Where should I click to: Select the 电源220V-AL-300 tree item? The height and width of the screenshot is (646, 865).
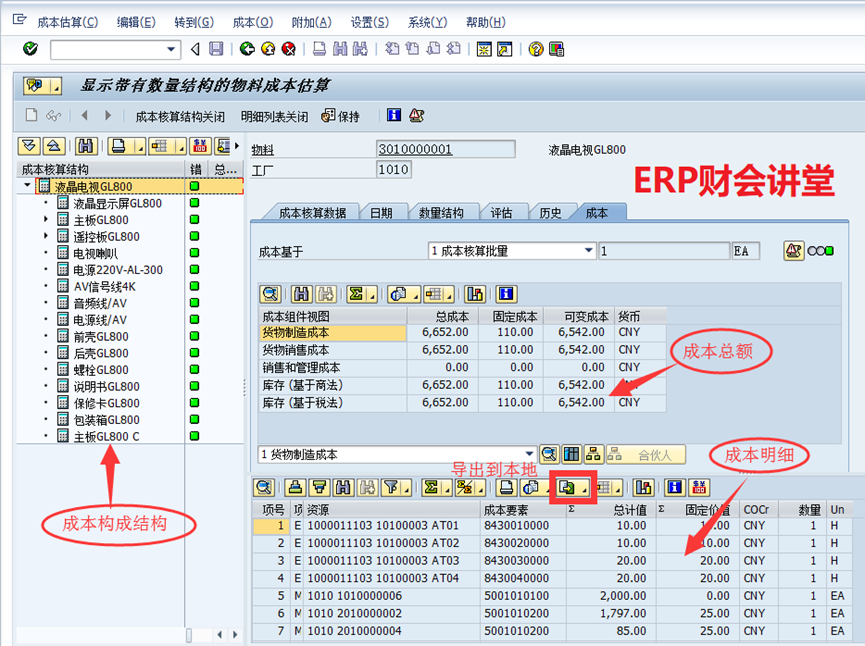pyautogui.click(x=118, y=270)
